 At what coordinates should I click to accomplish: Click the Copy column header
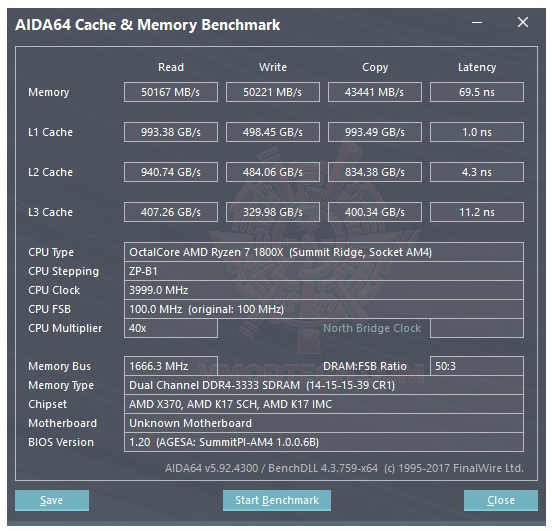(375, 67)
